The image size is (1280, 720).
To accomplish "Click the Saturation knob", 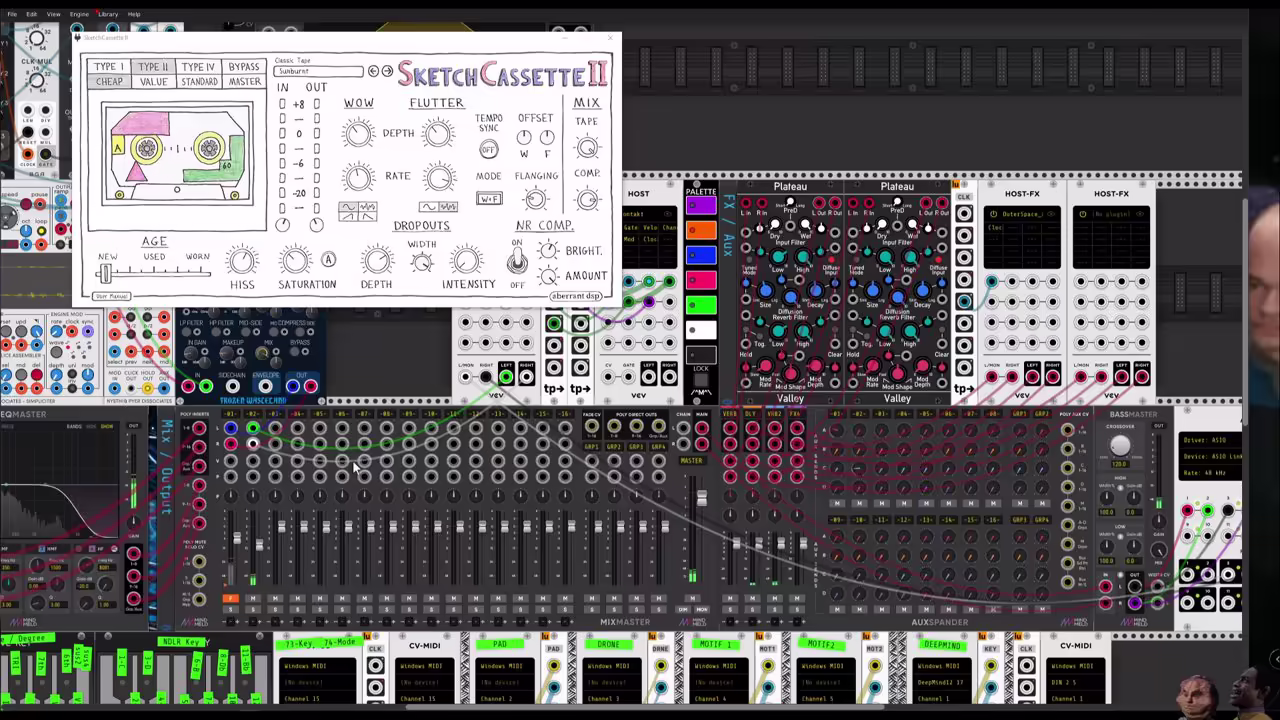I will pyautogui.click(x=295, y=261).
